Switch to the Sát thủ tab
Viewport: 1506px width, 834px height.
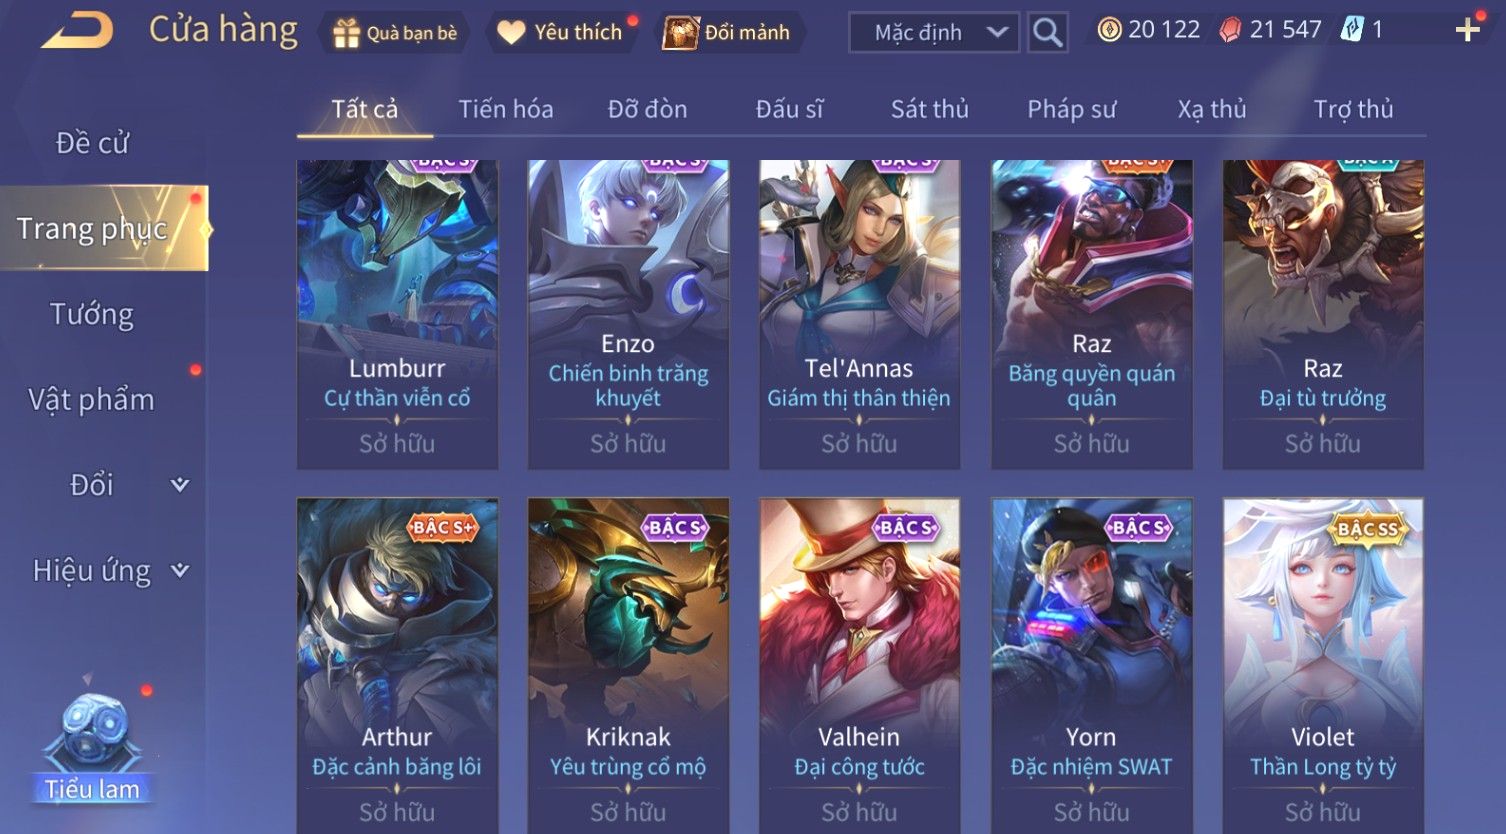[930, 109]
